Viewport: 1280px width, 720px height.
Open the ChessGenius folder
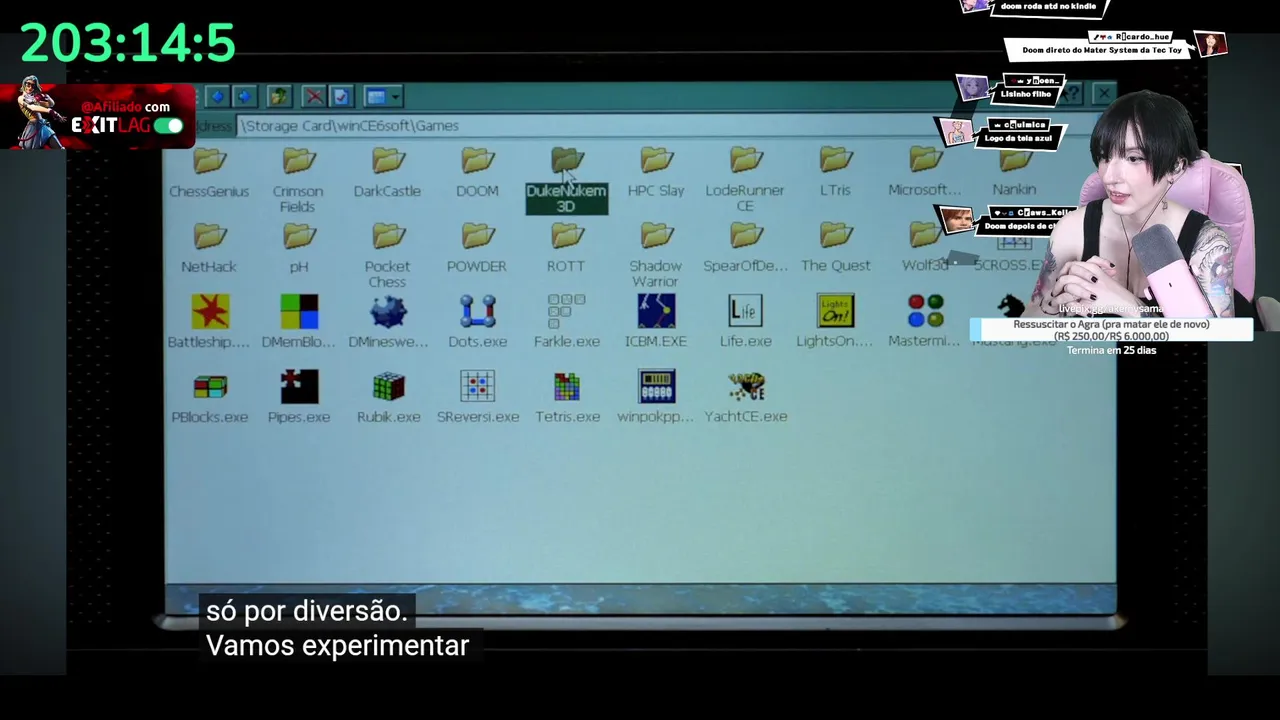[x=209, y=172]
